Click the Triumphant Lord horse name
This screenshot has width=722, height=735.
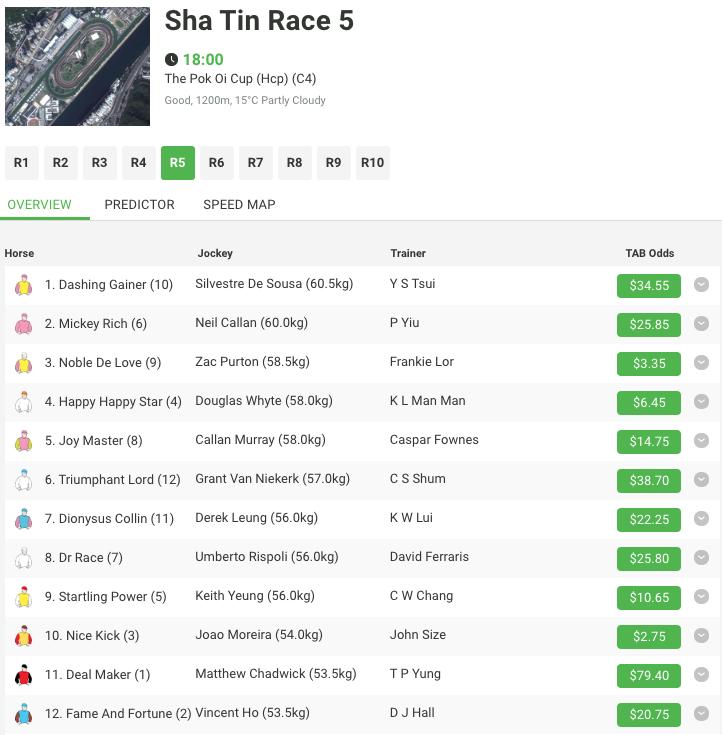[113, 480]
